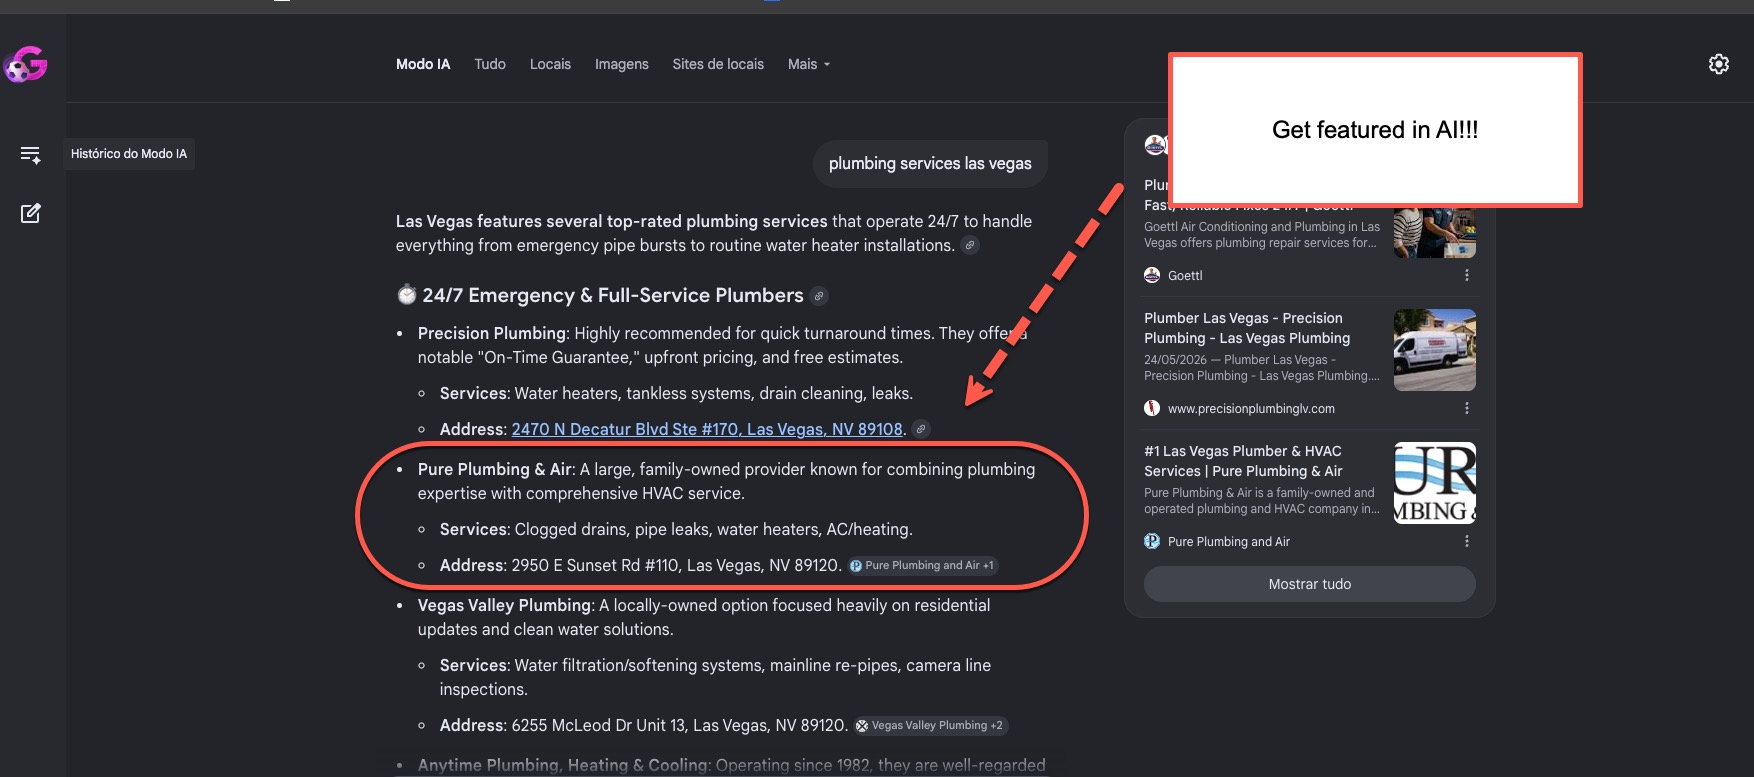Image resolution: width=1754 pixels, height=777 pixels.
Task: Click the 'plumbing services las vegas' query bubble
Action: [930, 163]
